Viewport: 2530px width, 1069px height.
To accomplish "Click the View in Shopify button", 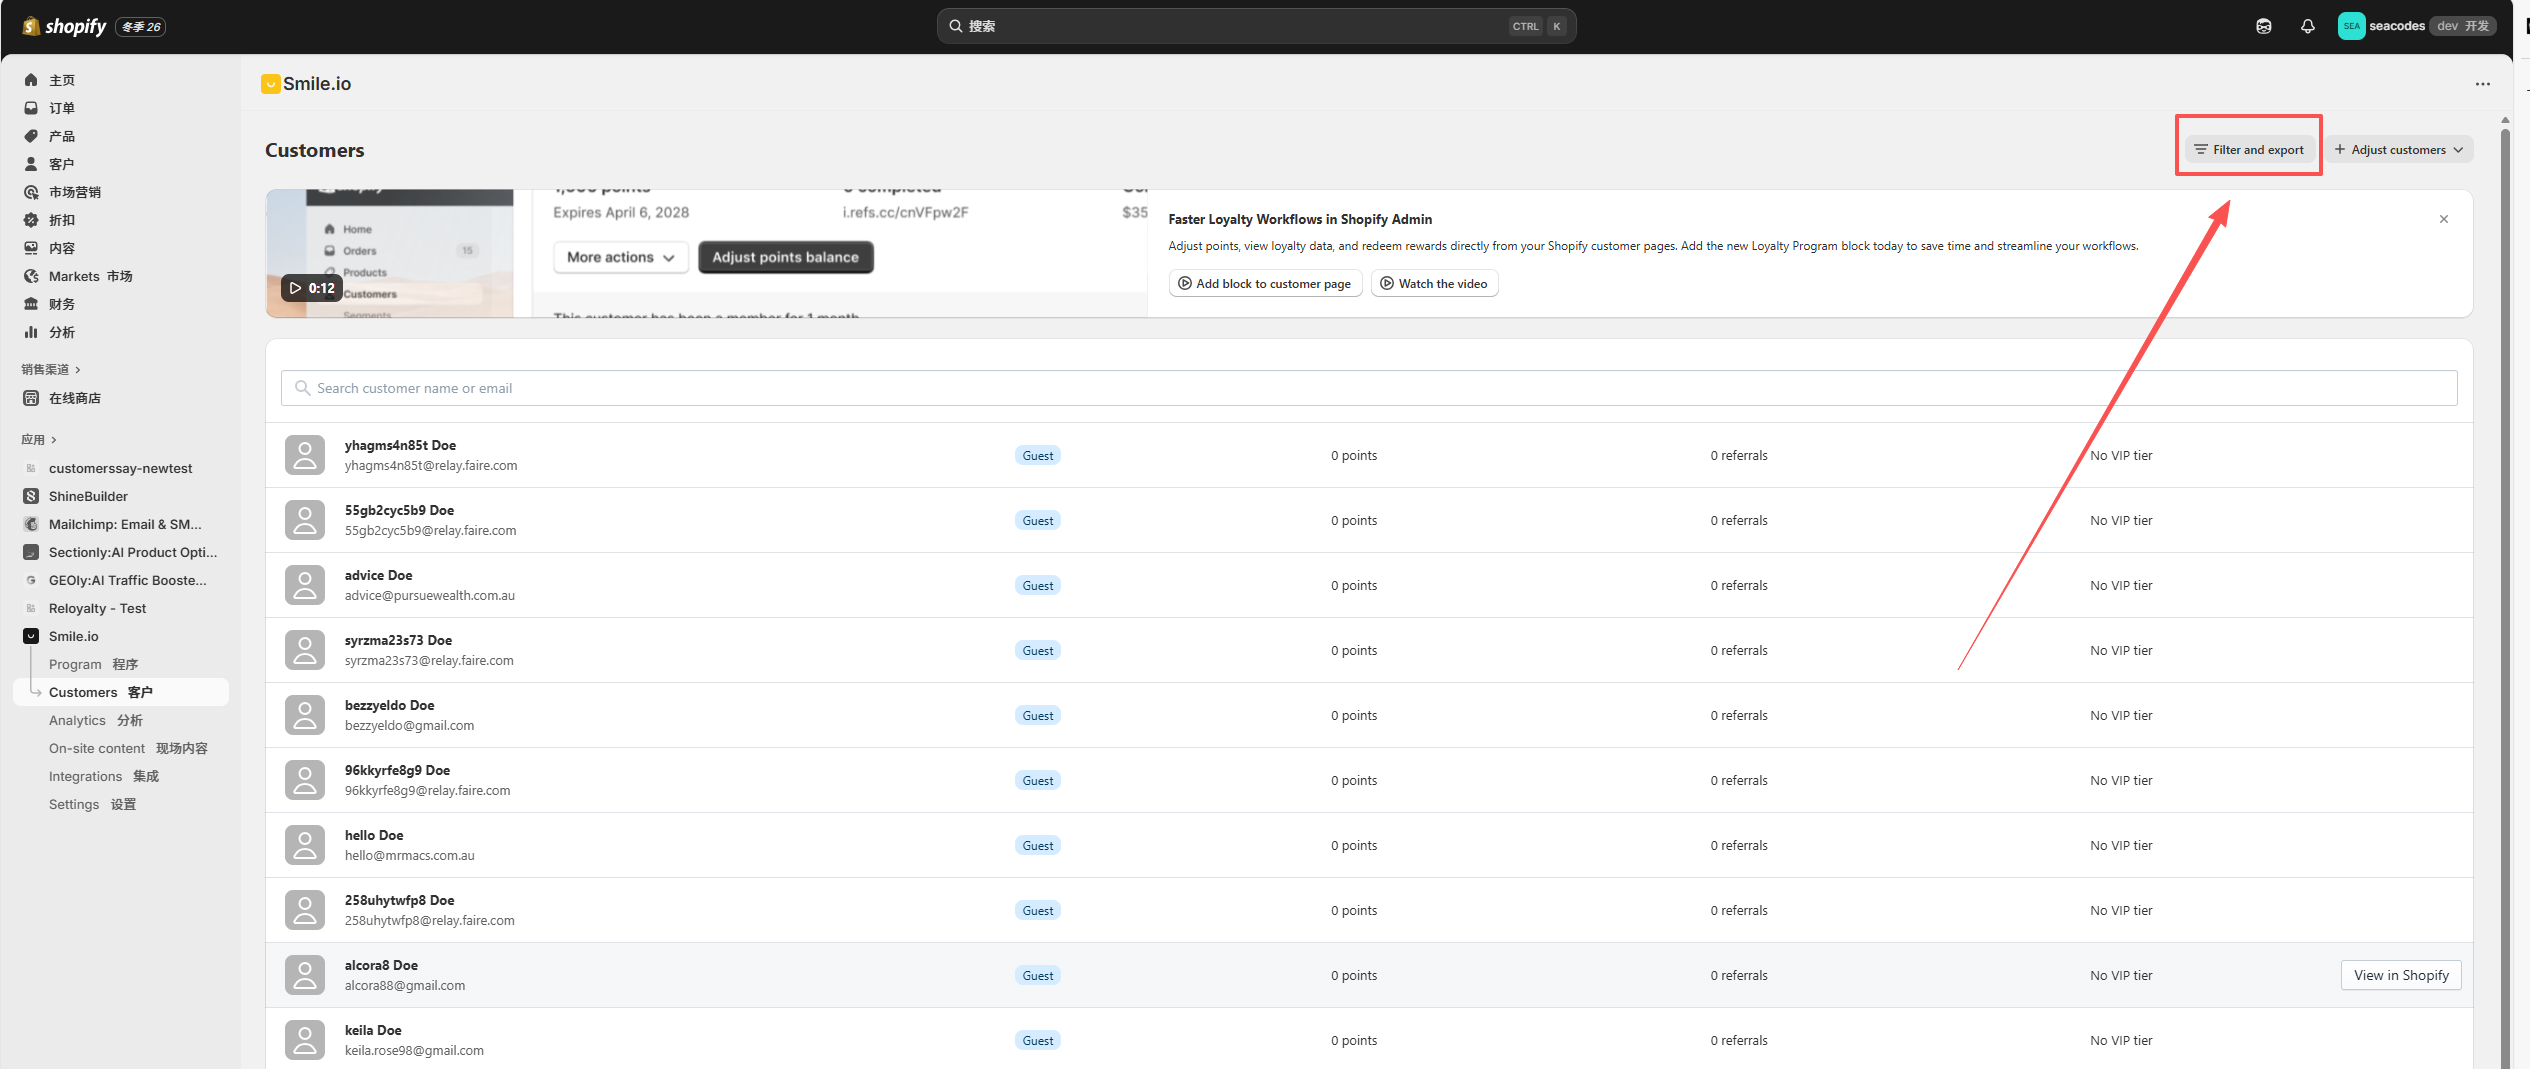I will coord(2400,975).
